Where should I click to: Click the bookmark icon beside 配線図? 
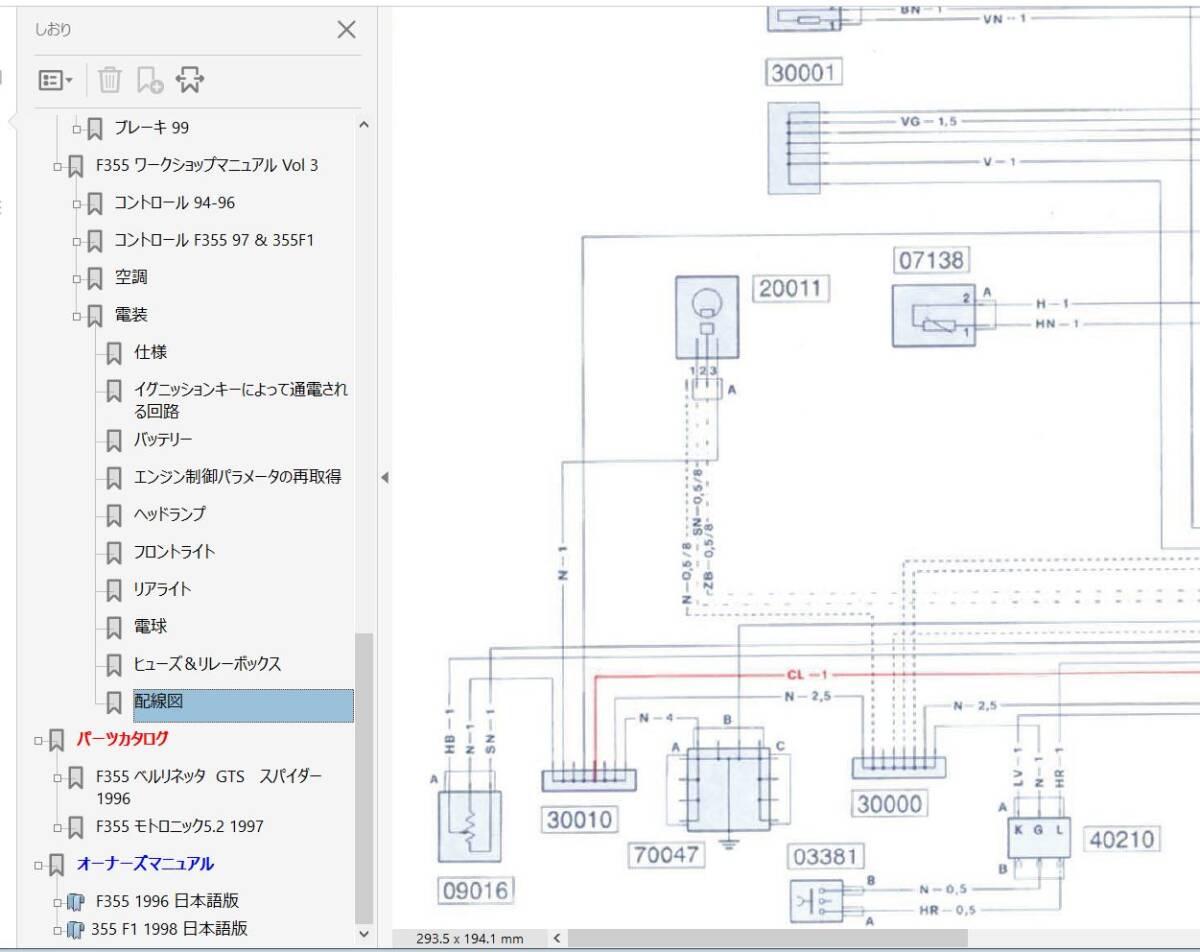(x=114, y=702)
